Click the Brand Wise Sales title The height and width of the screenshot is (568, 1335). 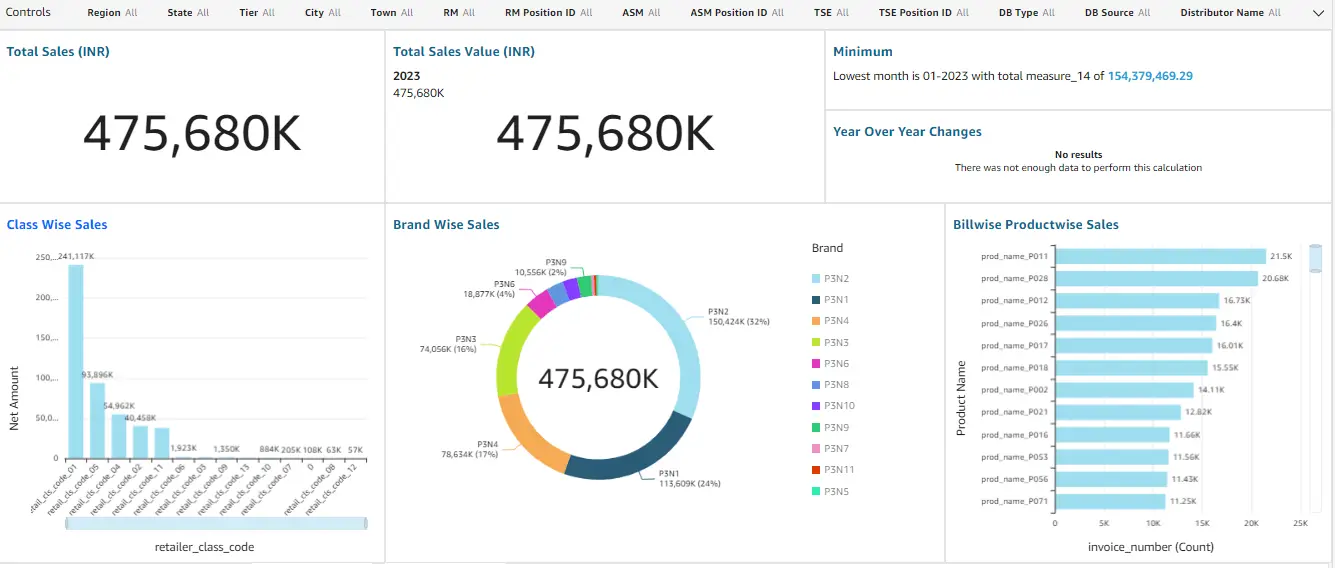(446, 225)
